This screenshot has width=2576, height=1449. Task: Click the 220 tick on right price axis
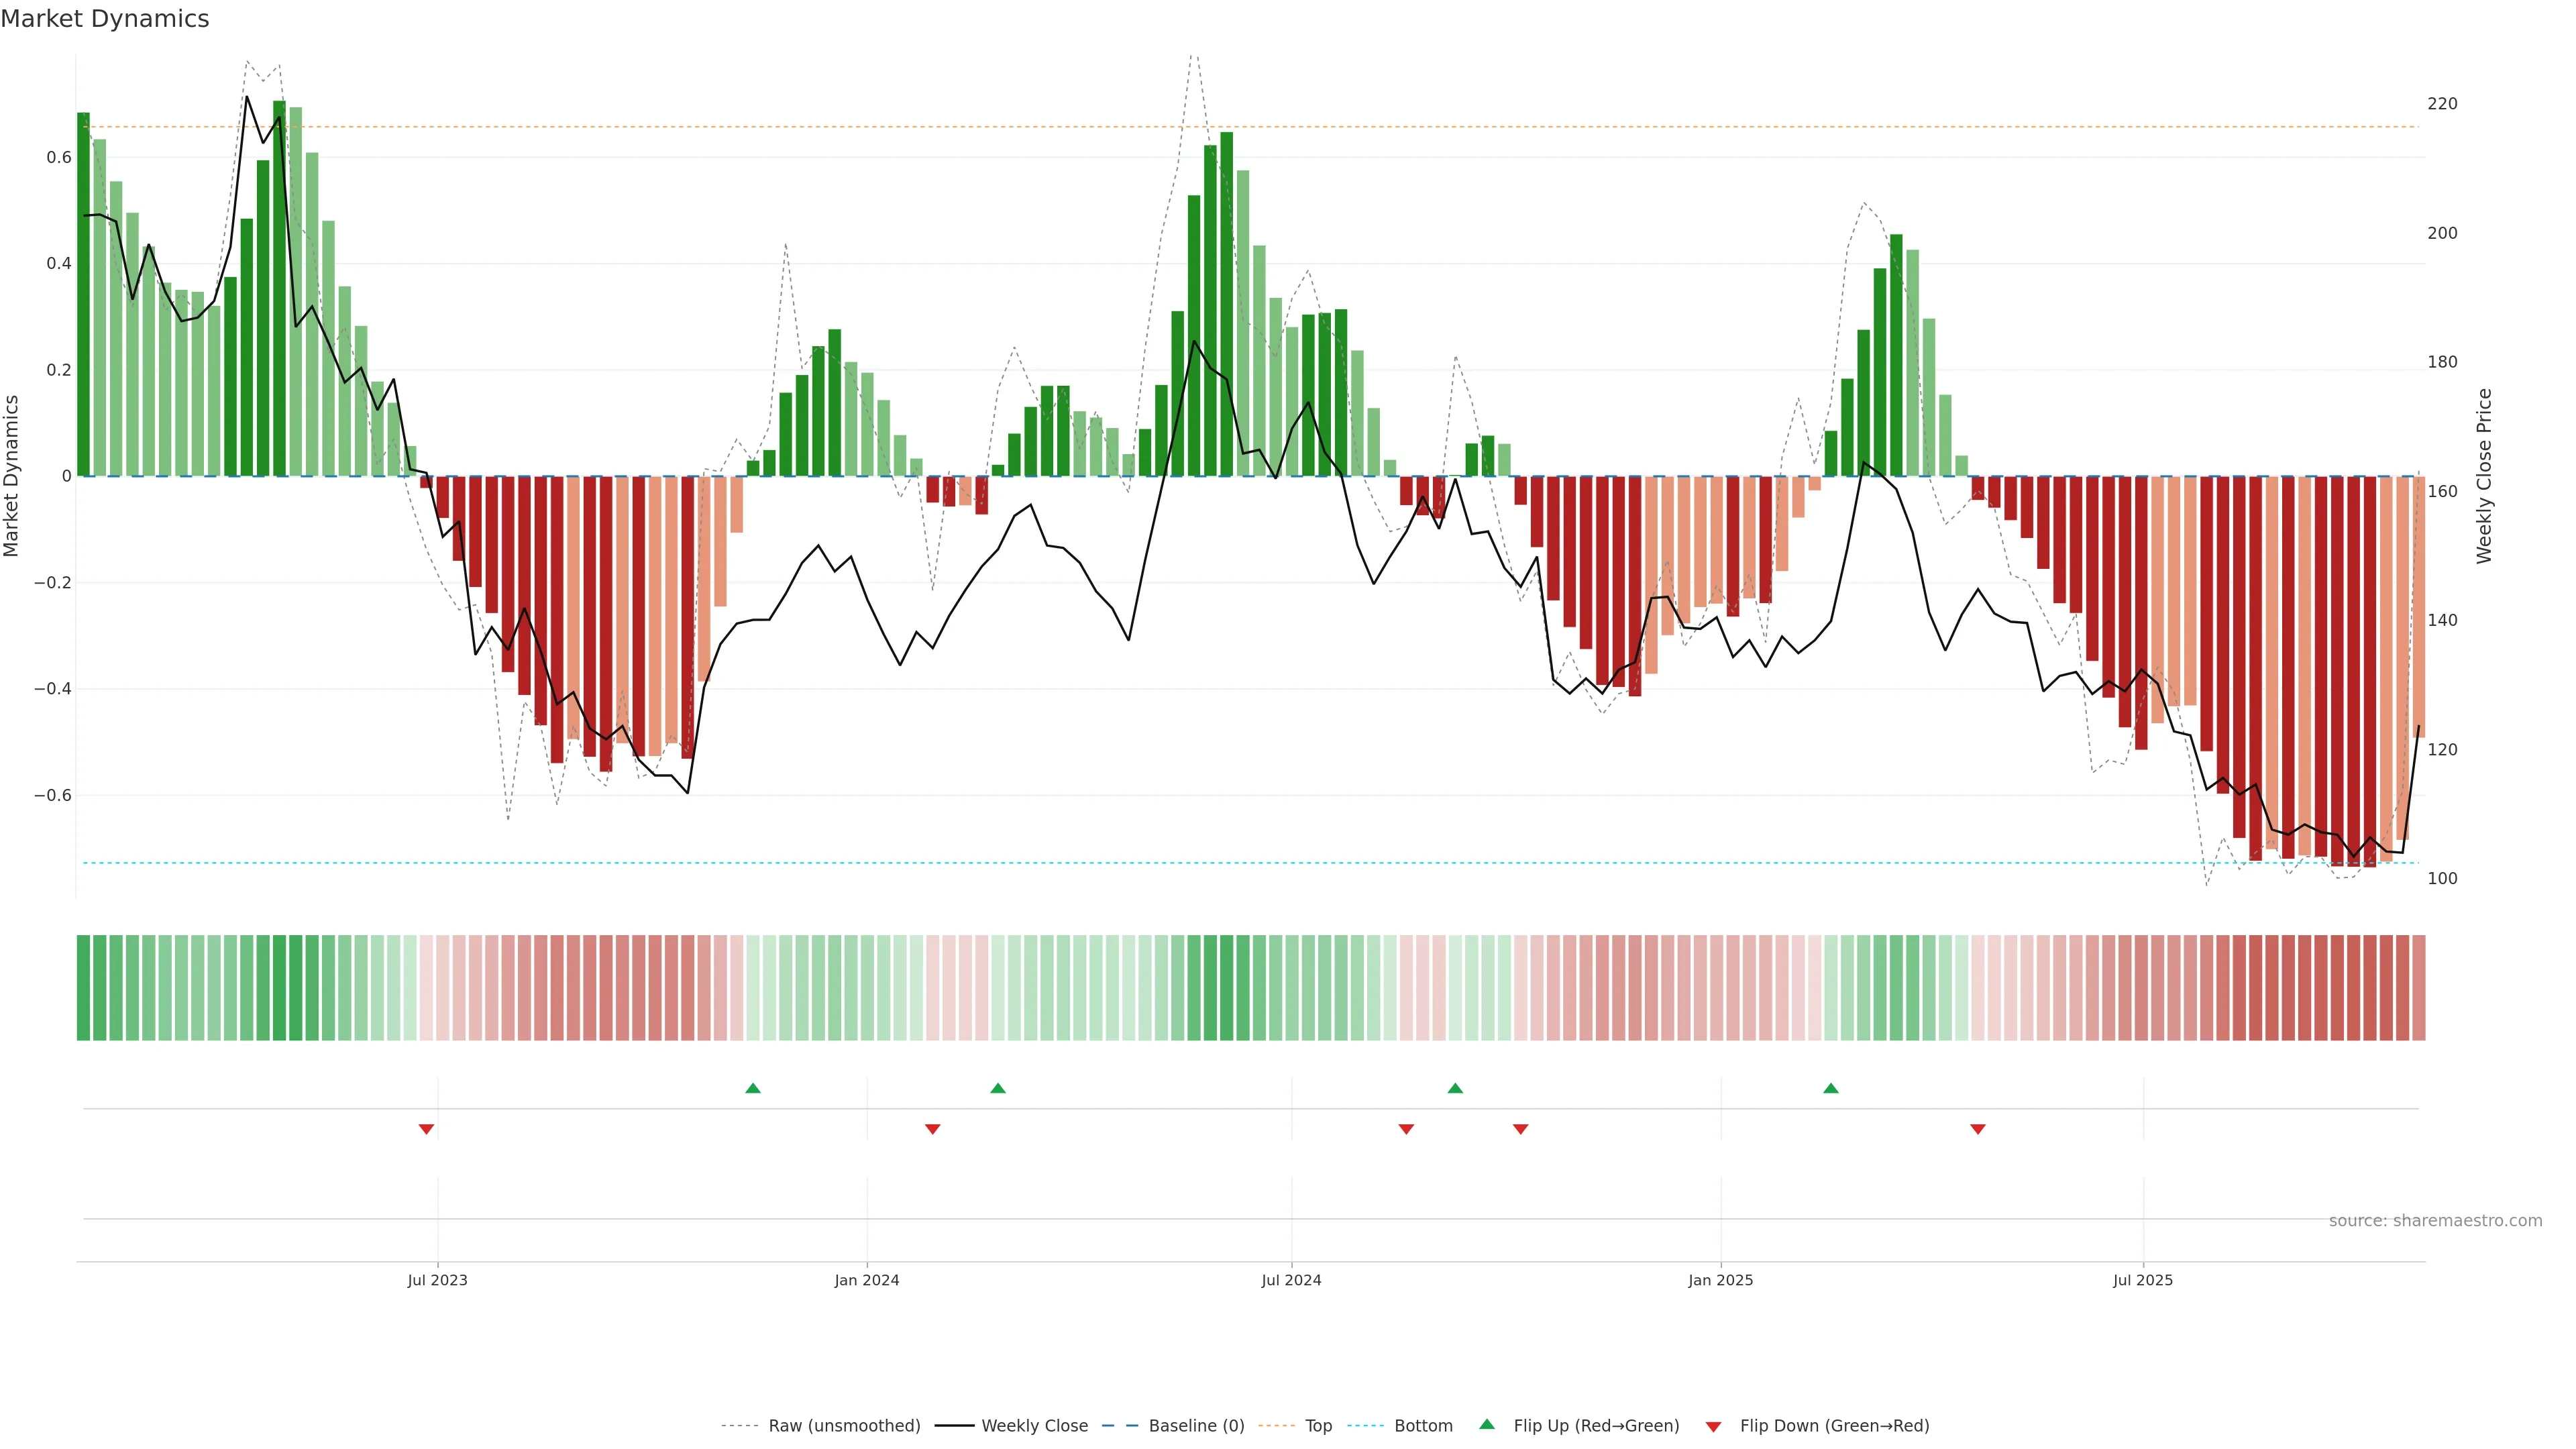point(2442,104)
